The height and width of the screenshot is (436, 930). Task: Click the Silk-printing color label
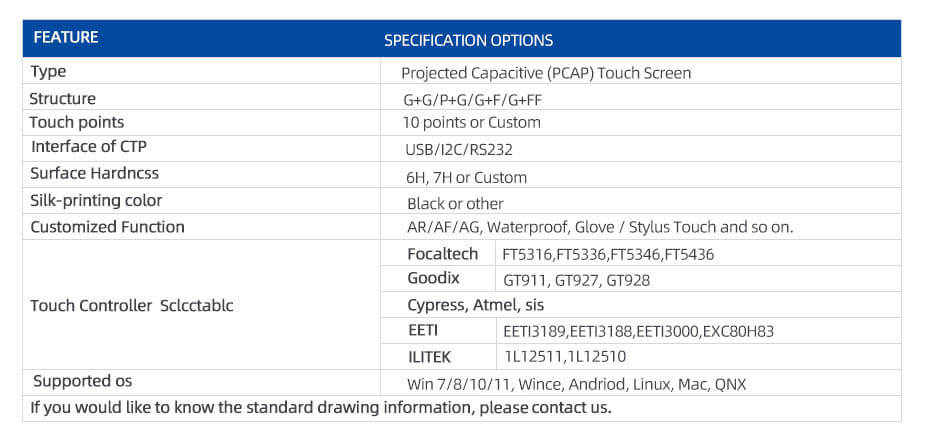coord(96,201)
